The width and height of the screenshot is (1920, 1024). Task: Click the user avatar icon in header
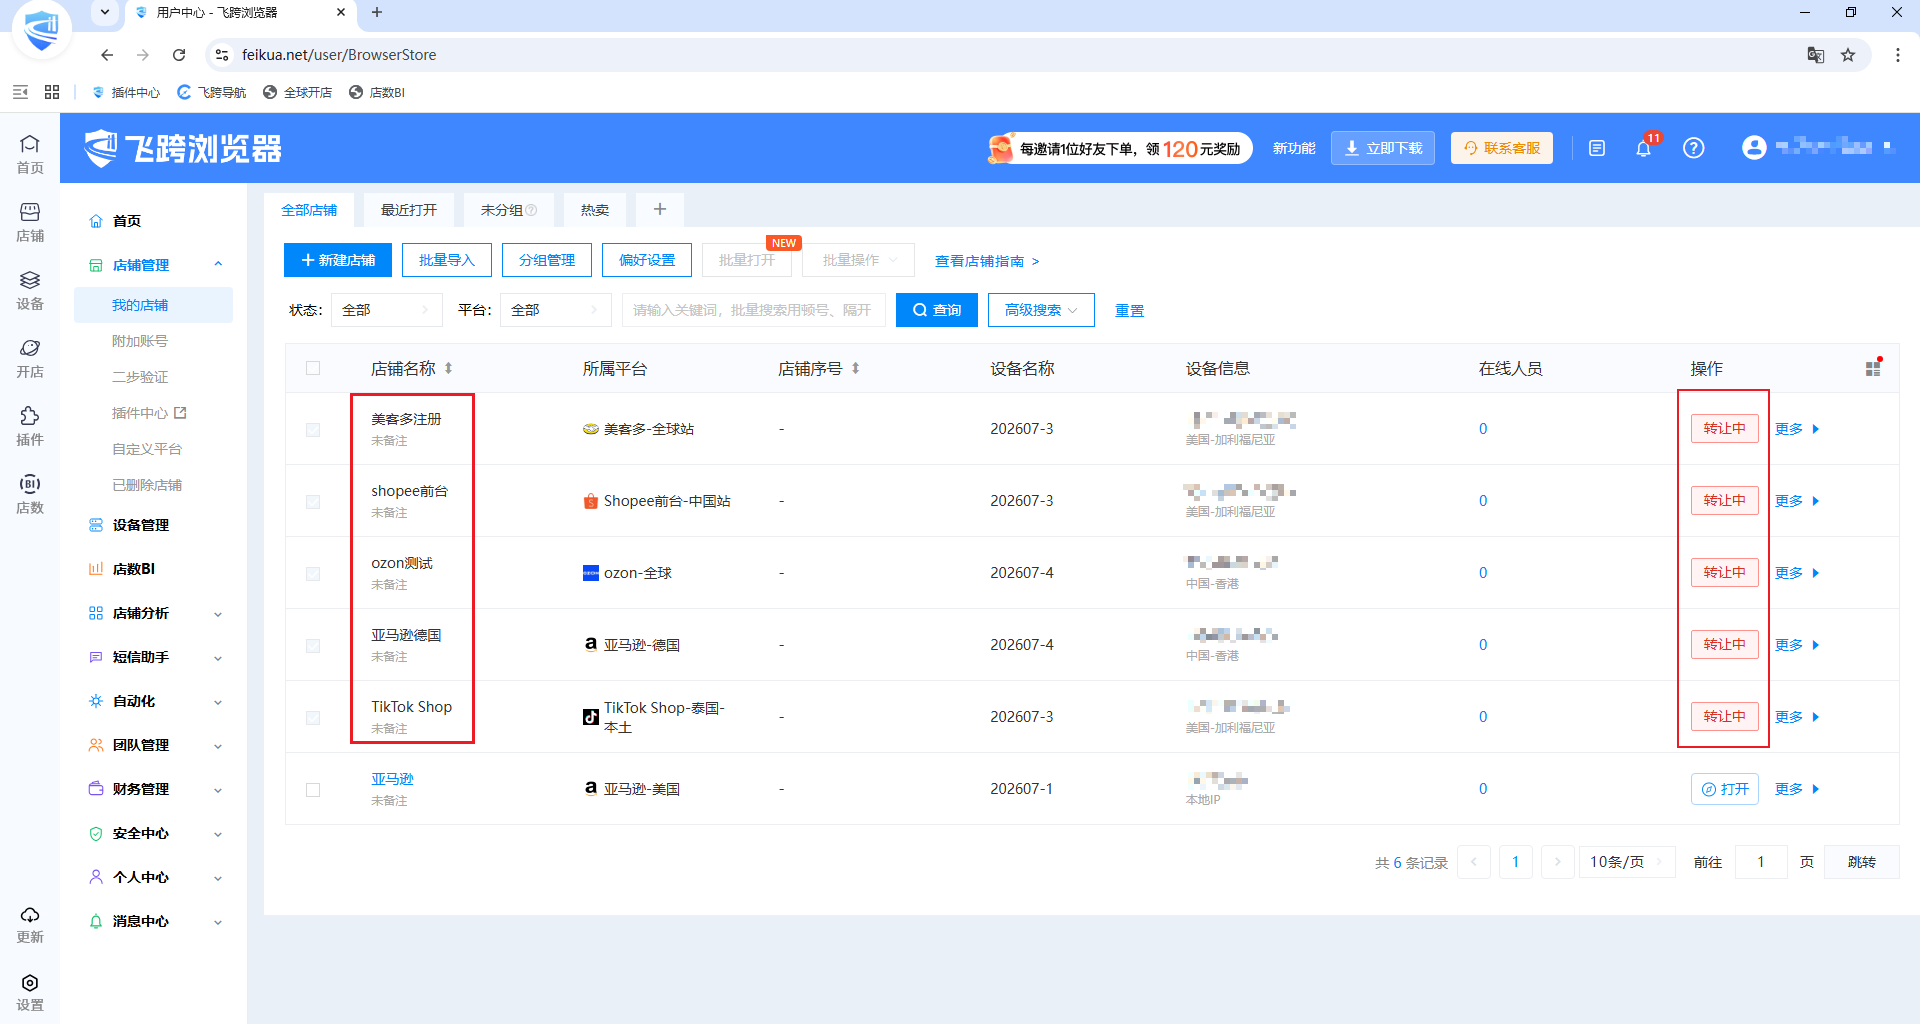1754,148
